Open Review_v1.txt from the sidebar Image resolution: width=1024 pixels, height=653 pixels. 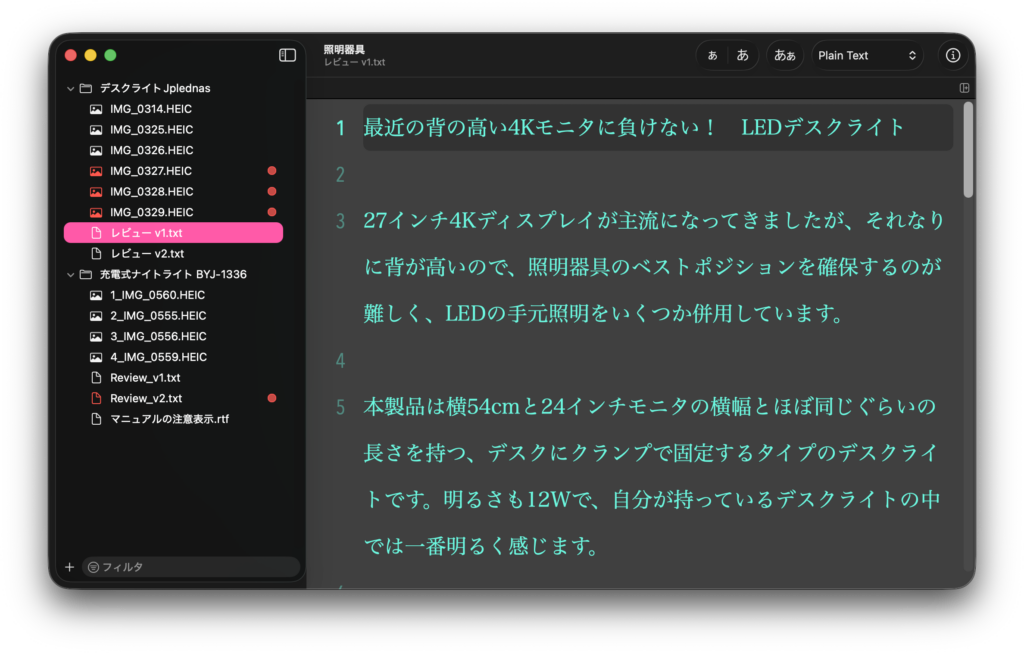pyautogui.click(x=145, y=378)
